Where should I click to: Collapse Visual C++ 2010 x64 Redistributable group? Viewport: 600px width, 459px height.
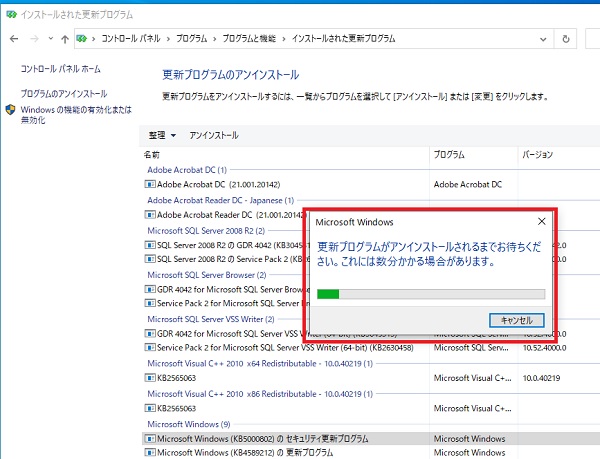point(260,363)
